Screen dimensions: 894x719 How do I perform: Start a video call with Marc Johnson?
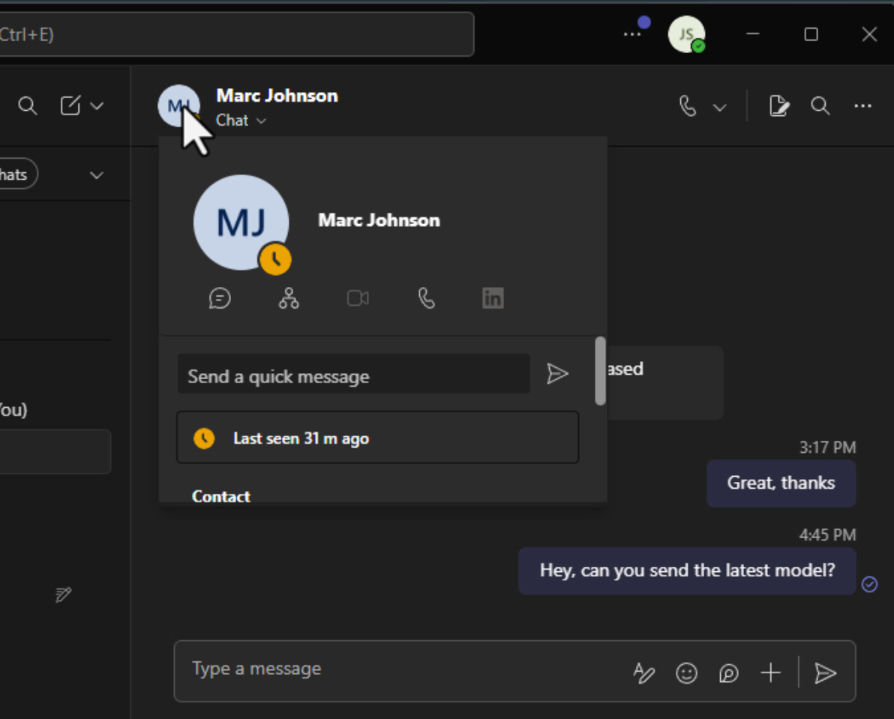pyautogui.click(x=357, y=297)
